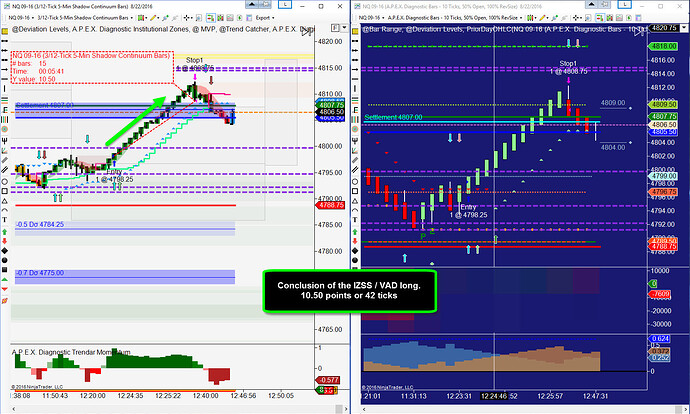
Task: Open the Export menu in left chart
Action: (265, 18)
